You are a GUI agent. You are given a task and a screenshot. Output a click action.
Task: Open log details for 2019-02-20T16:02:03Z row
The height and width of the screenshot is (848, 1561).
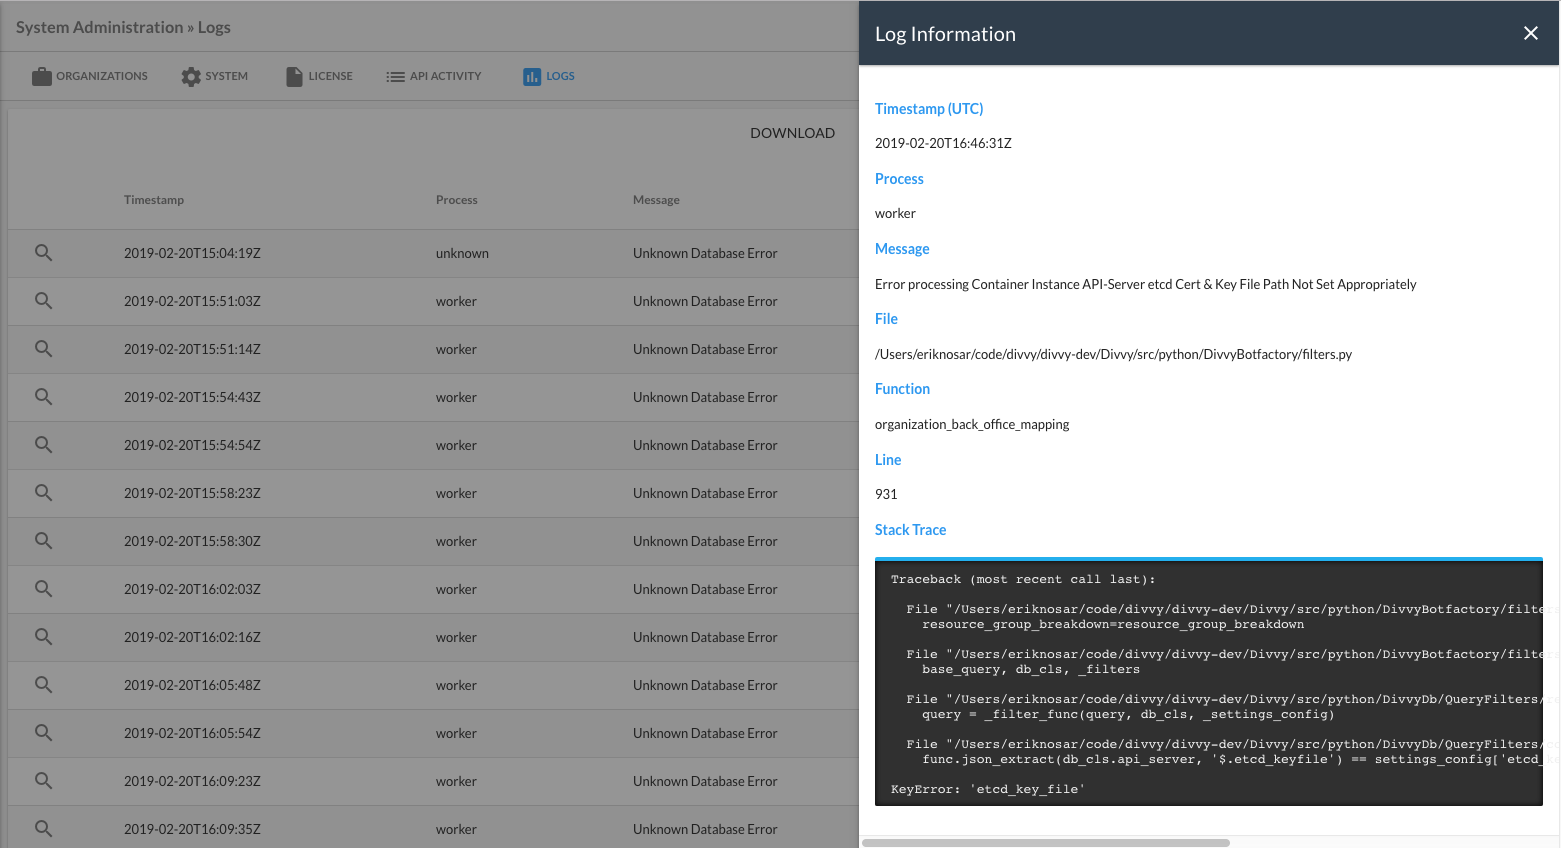[43, 589]
